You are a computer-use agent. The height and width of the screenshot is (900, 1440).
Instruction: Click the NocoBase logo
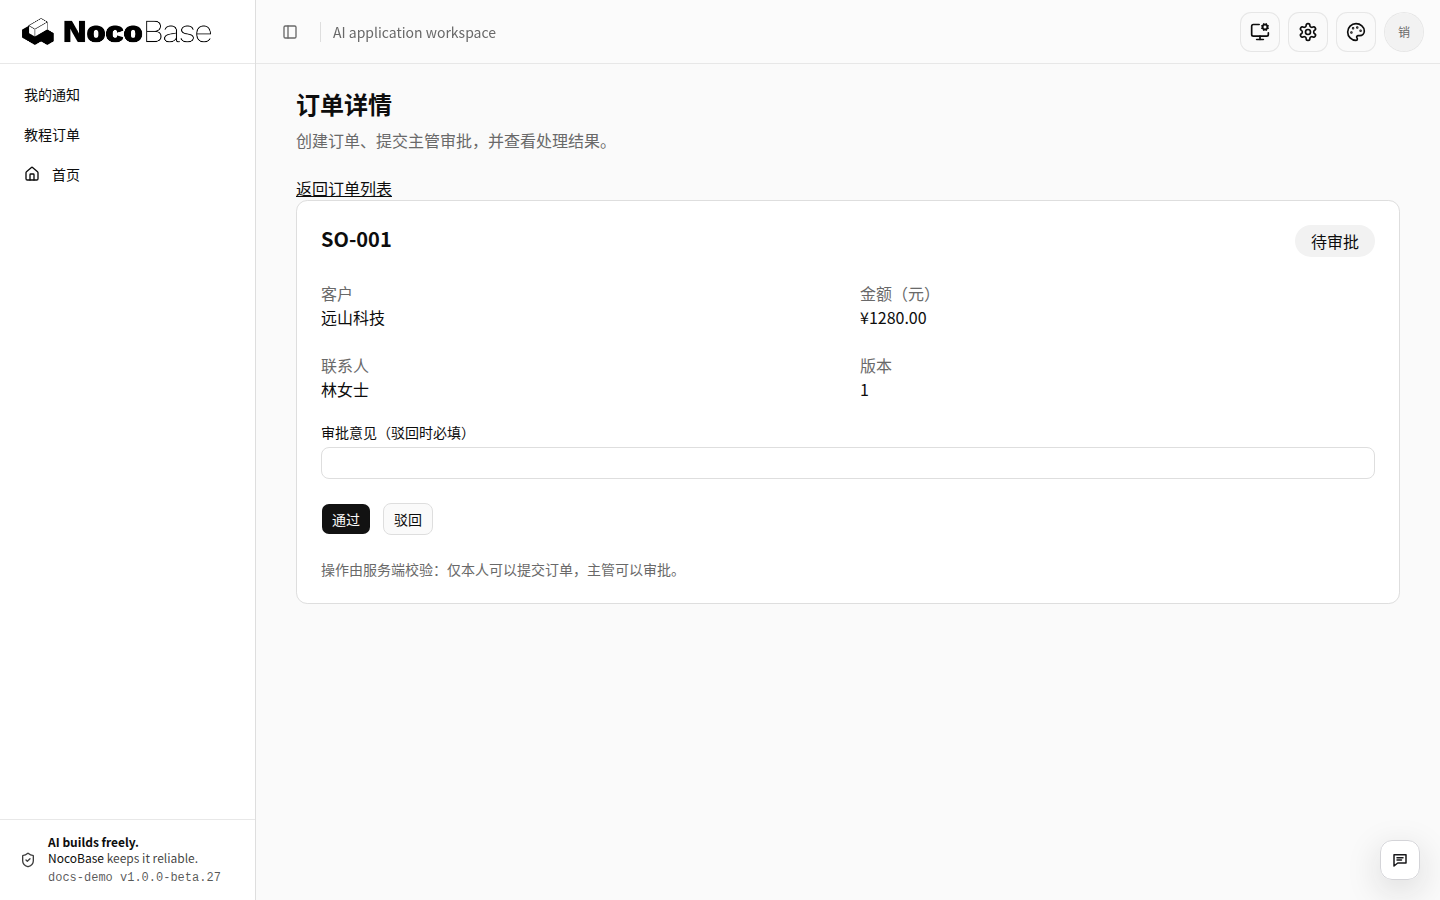[117, 32]
